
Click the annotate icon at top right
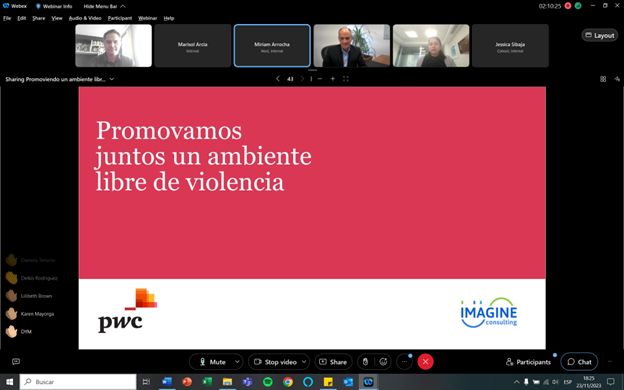(617, 79)
